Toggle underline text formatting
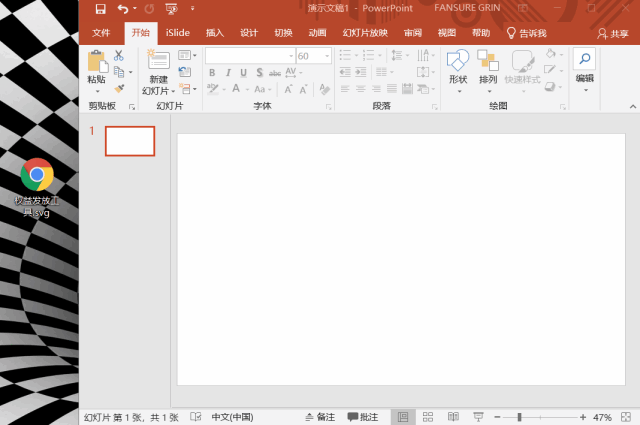Image resolution: width=640 pixels, height=425 pixels. click(243, 72)
